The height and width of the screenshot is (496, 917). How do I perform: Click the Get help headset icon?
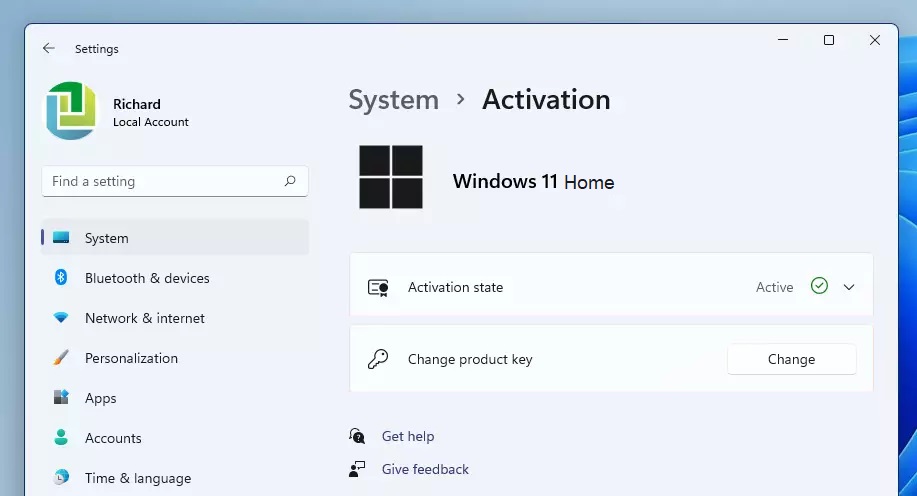pyautogui.click(x=357, y=436)
